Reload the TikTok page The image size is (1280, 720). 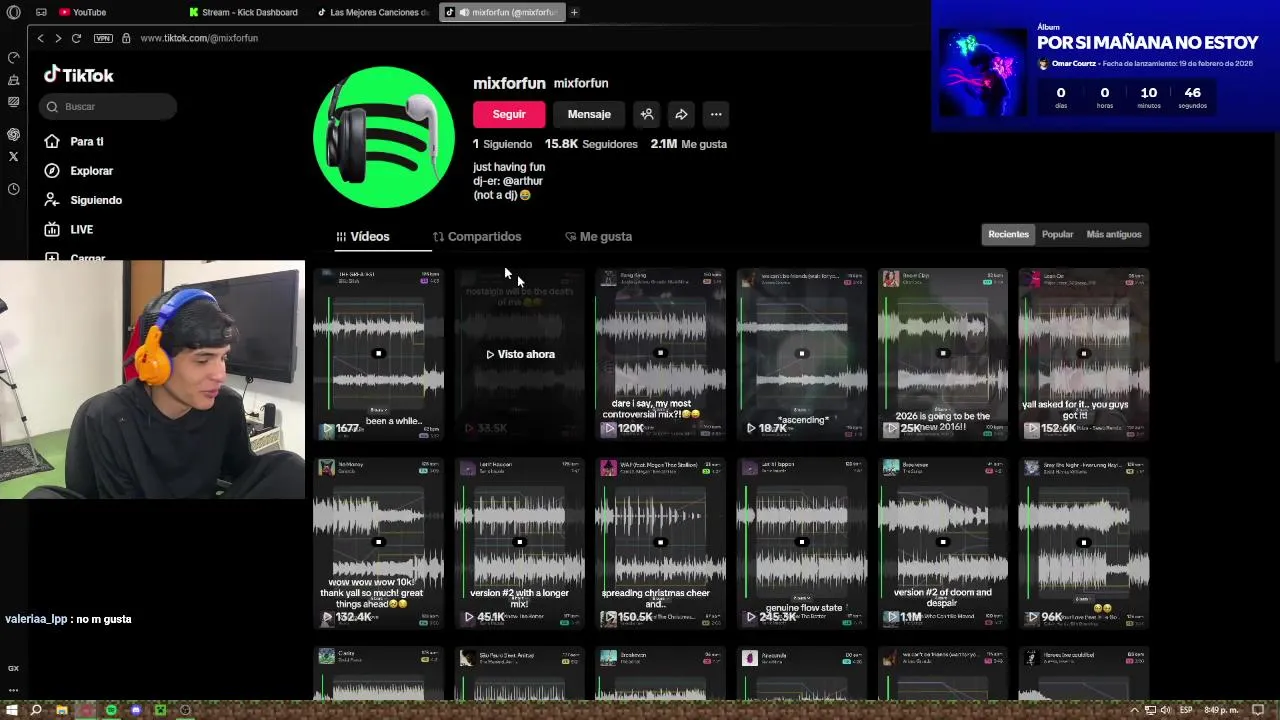[76, 38]
